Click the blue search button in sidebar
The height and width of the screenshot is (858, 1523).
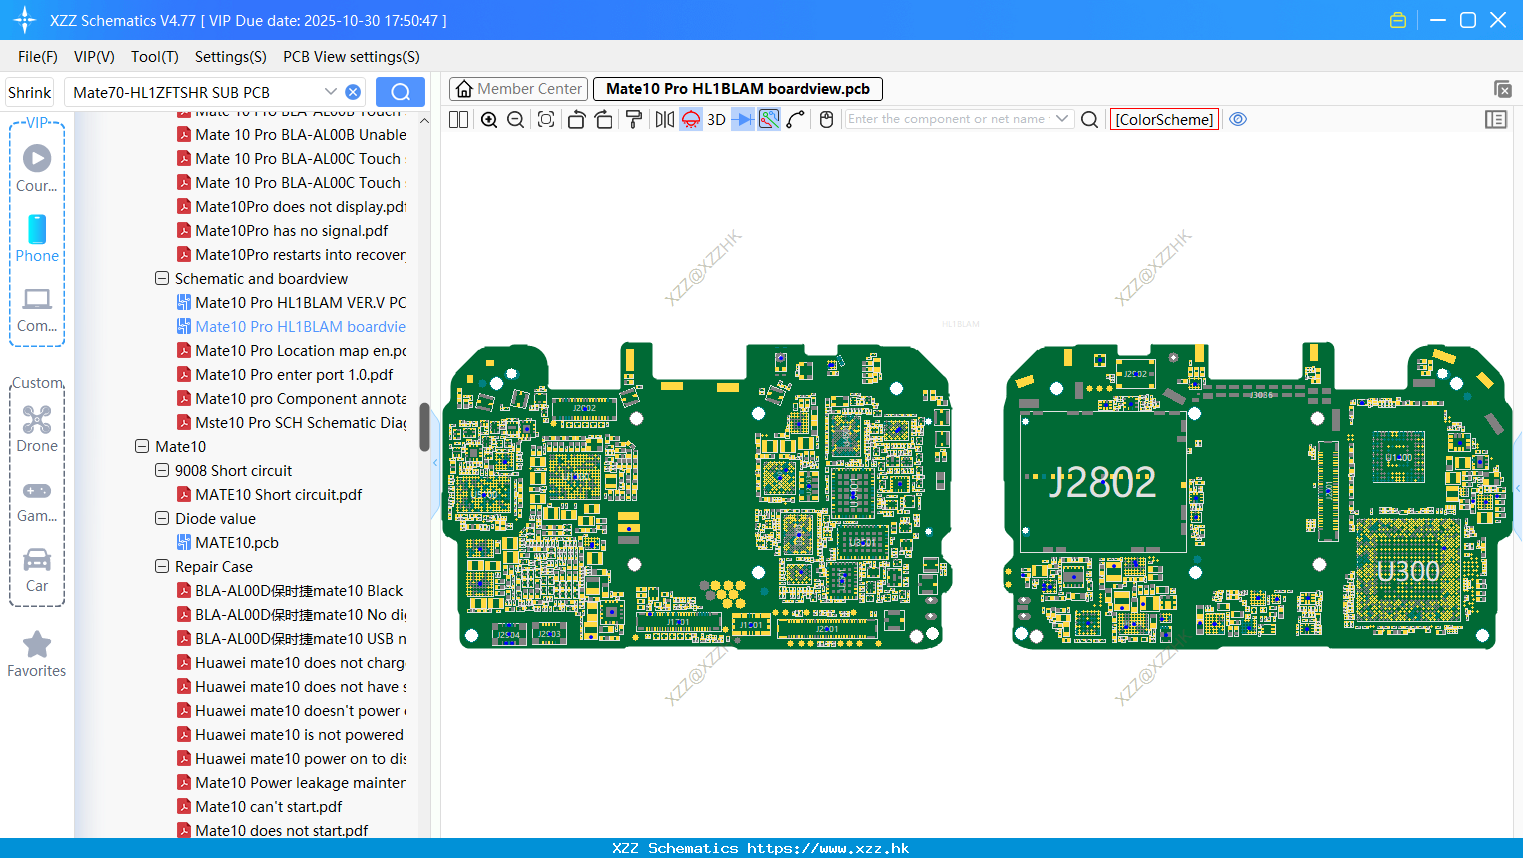click(x=400, y=92)
